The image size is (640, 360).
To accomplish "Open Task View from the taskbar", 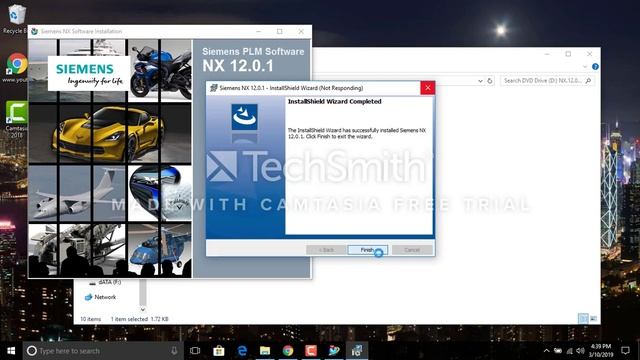I will coord(195,351).
